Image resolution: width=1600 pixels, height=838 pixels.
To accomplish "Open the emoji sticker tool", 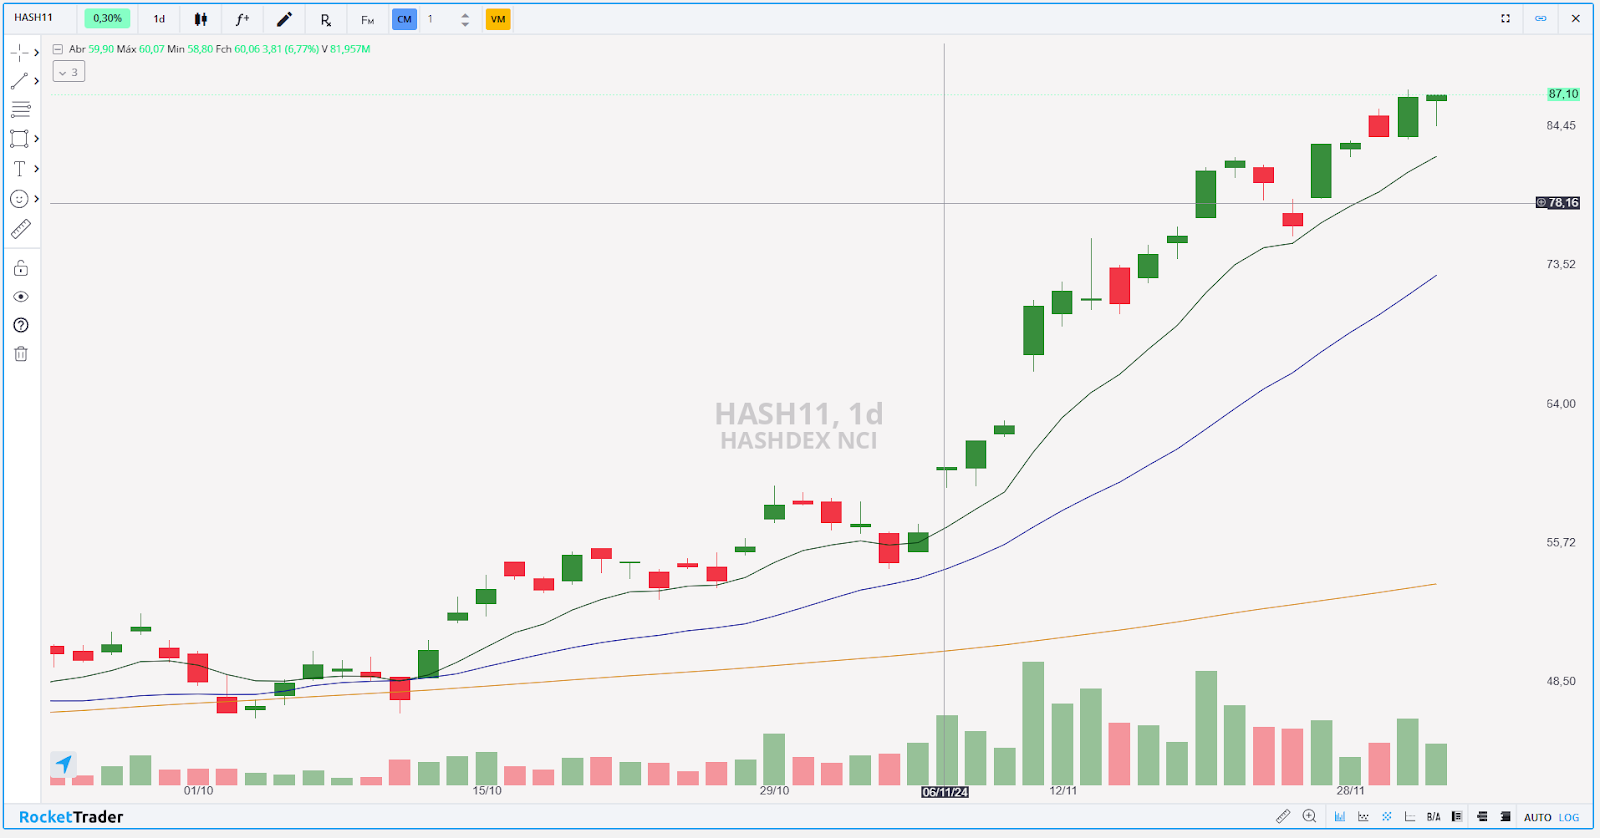I will [19, 198].
